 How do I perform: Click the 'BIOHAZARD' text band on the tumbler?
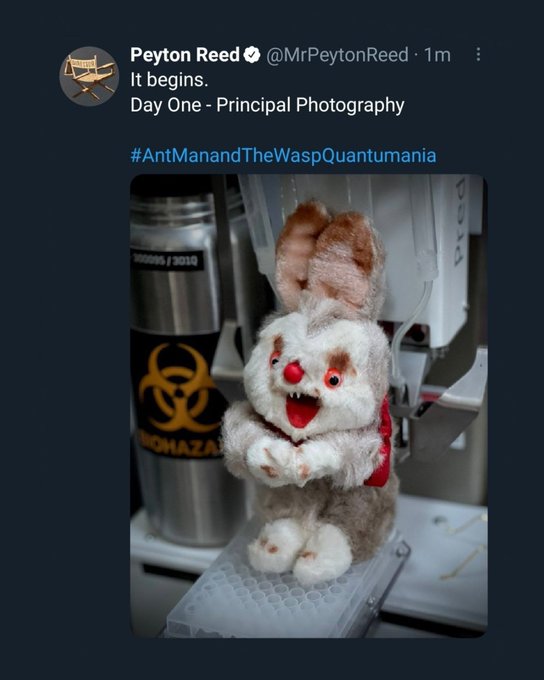point(178,445)
